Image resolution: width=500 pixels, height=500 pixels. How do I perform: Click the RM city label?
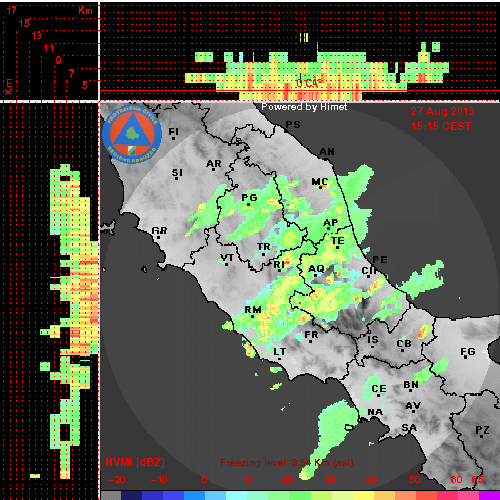click(253, 310)
